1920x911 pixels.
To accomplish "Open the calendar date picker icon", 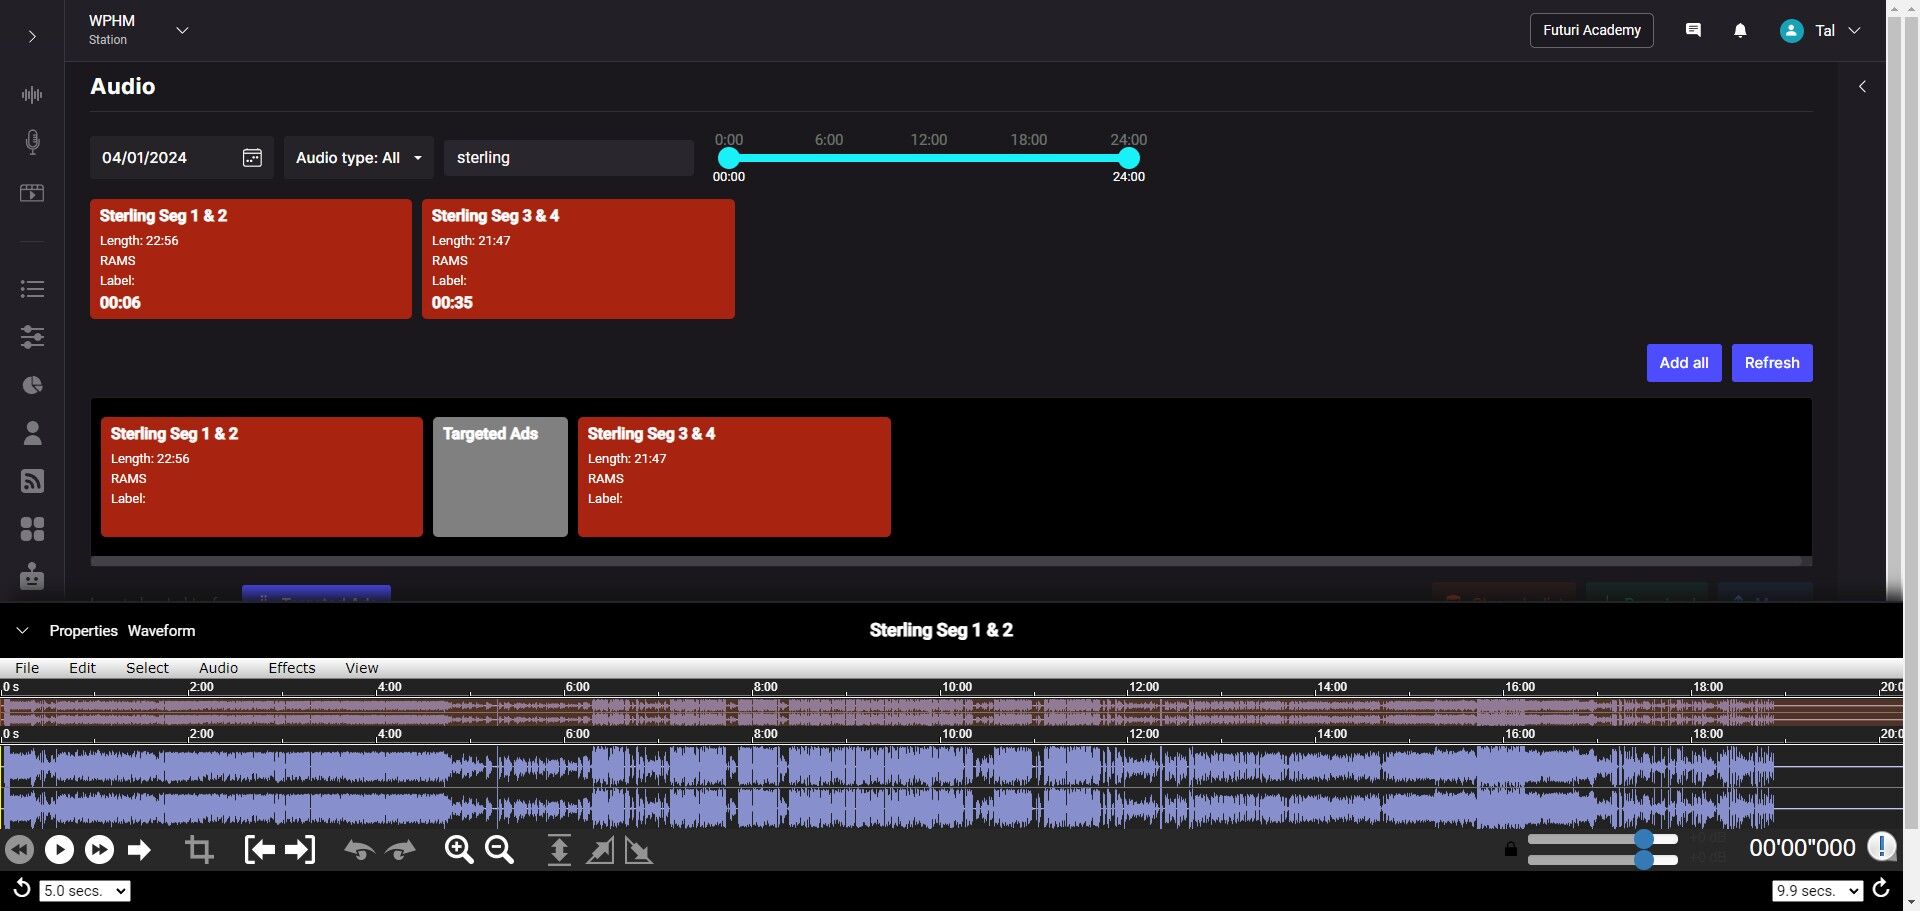I will (x=252, y=158).
